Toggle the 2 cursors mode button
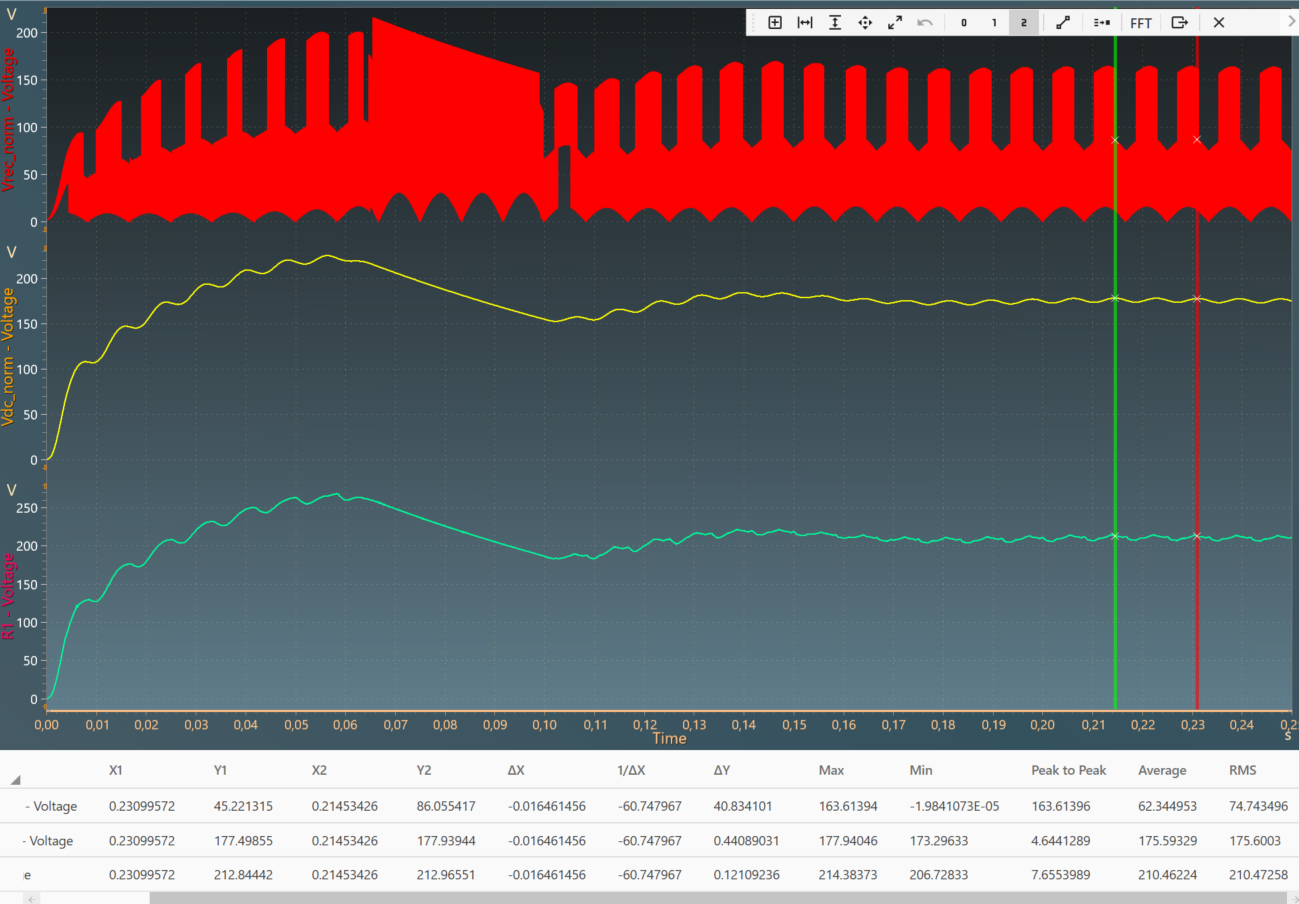 pyautogui.click(x=1023, y=23)
